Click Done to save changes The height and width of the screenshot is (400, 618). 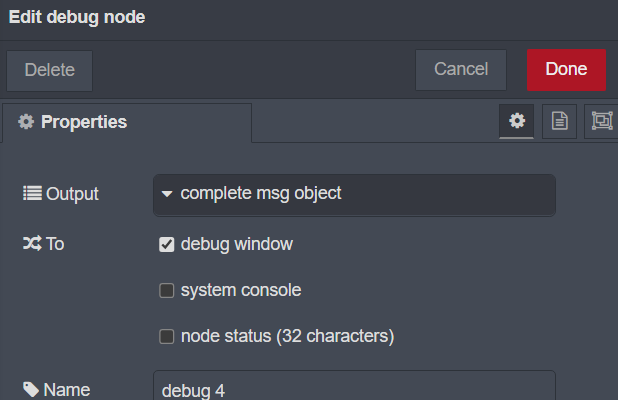566,70
